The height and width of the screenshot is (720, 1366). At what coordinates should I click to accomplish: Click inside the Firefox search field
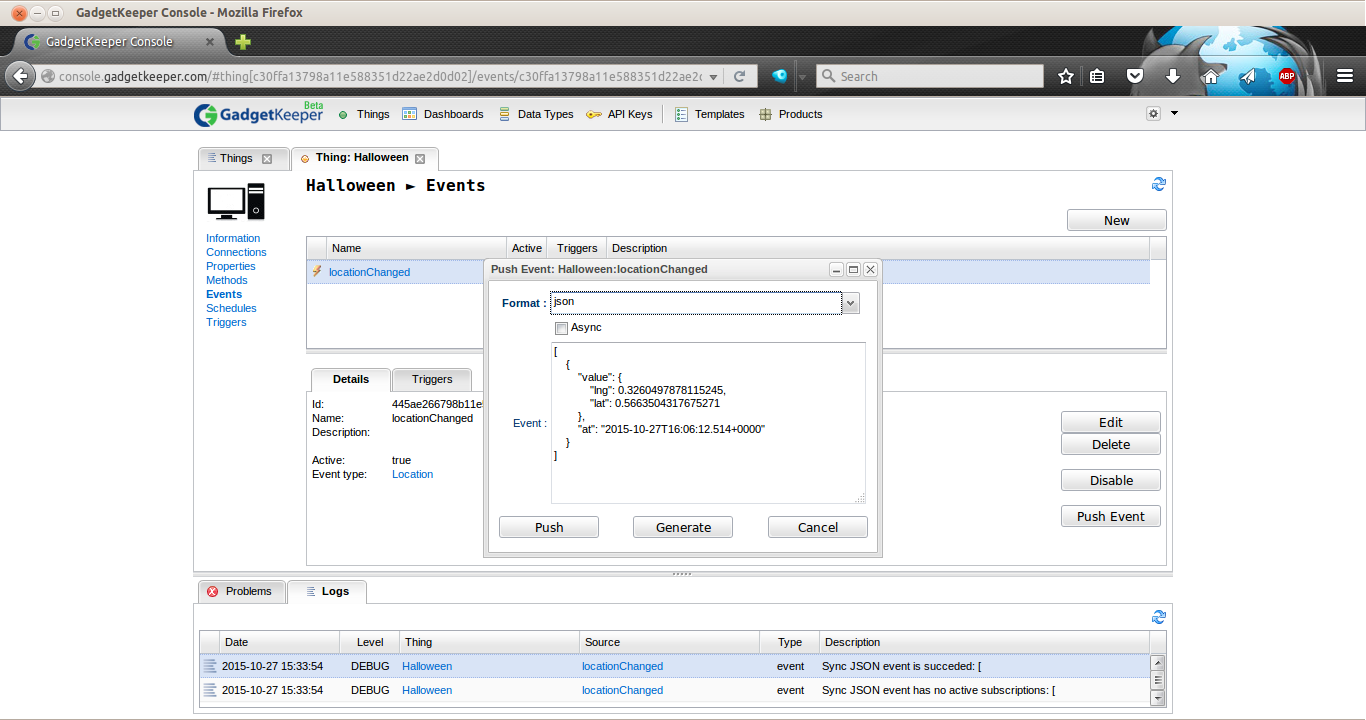pyautogui.click(x=930, y=75)
